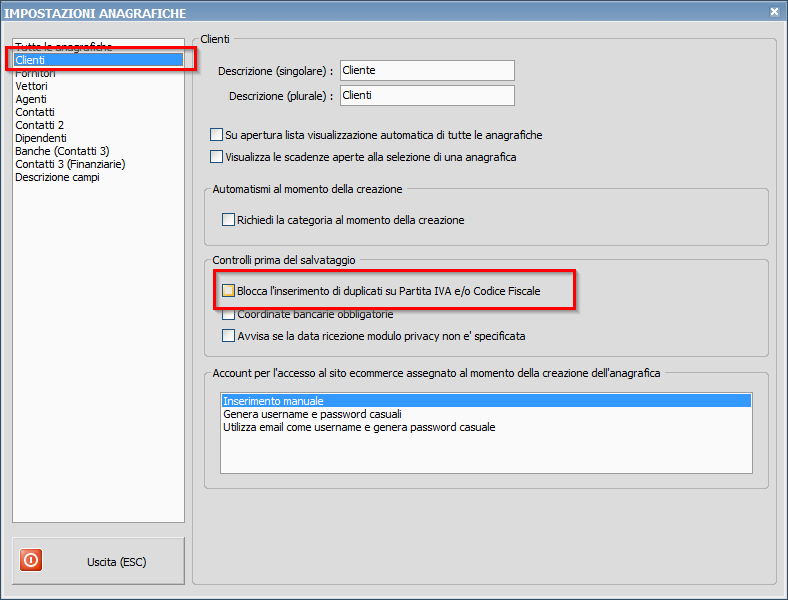Image resolution: width=788 pixels, height=600 pixels.
Task: Enable Avvisa se data privacy non specificata
Action: pyautogui.click(x=228, y=335)
